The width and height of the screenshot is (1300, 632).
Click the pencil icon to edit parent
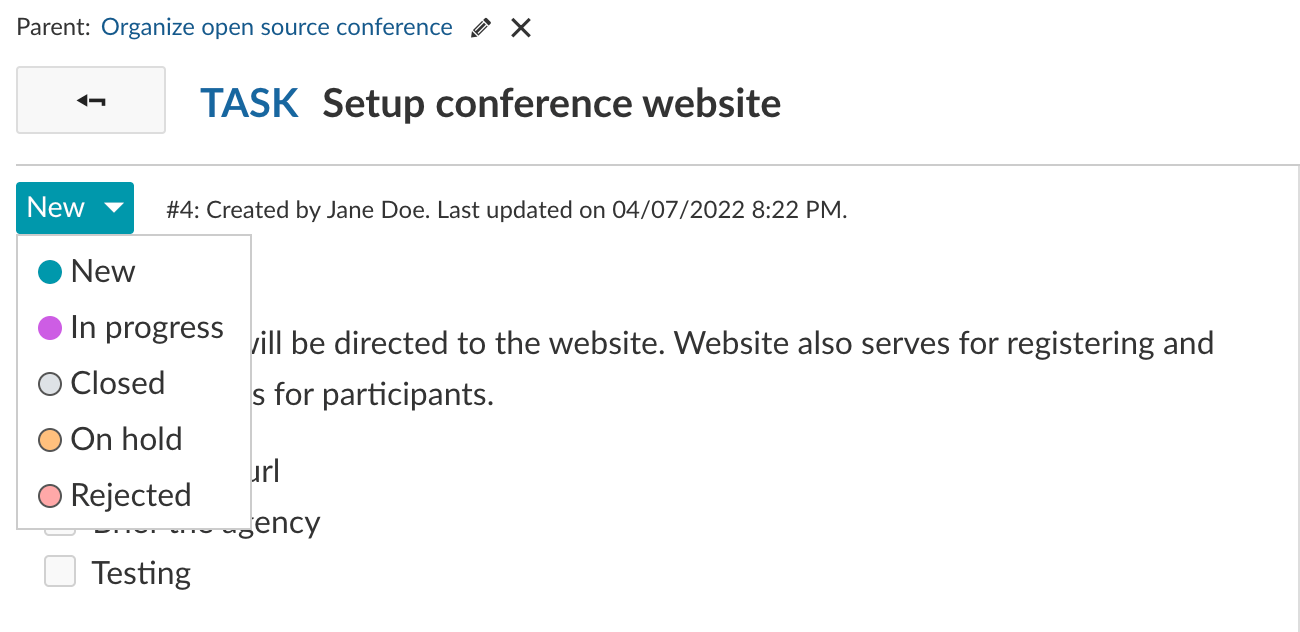(481, 28)
